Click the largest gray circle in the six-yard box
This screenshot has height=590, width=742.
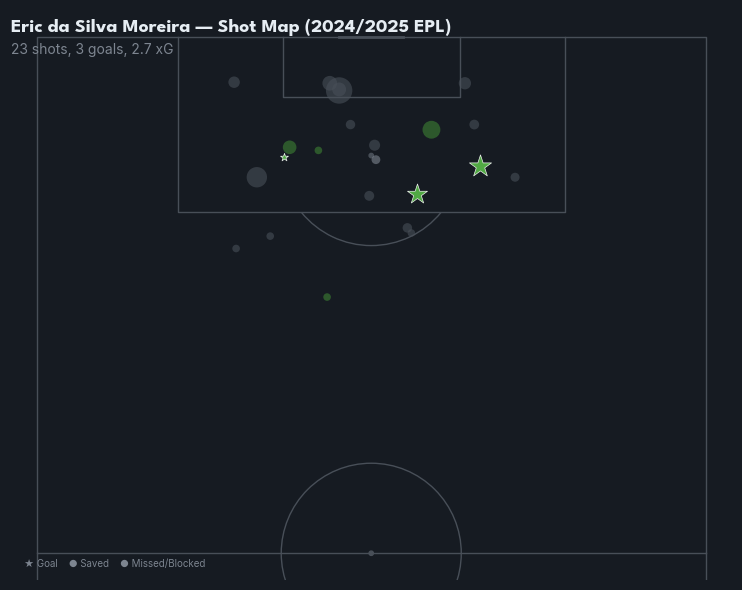point(340,91)
